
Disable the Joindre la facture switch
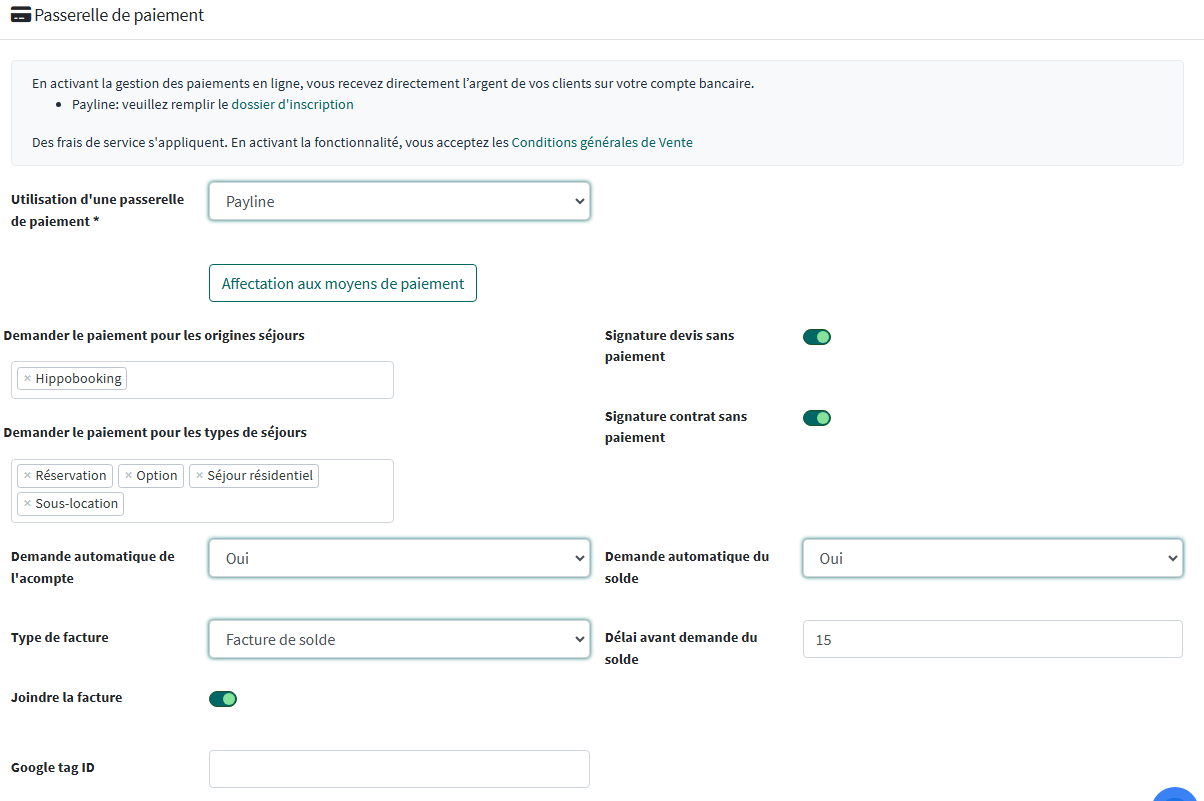(222, 699)
